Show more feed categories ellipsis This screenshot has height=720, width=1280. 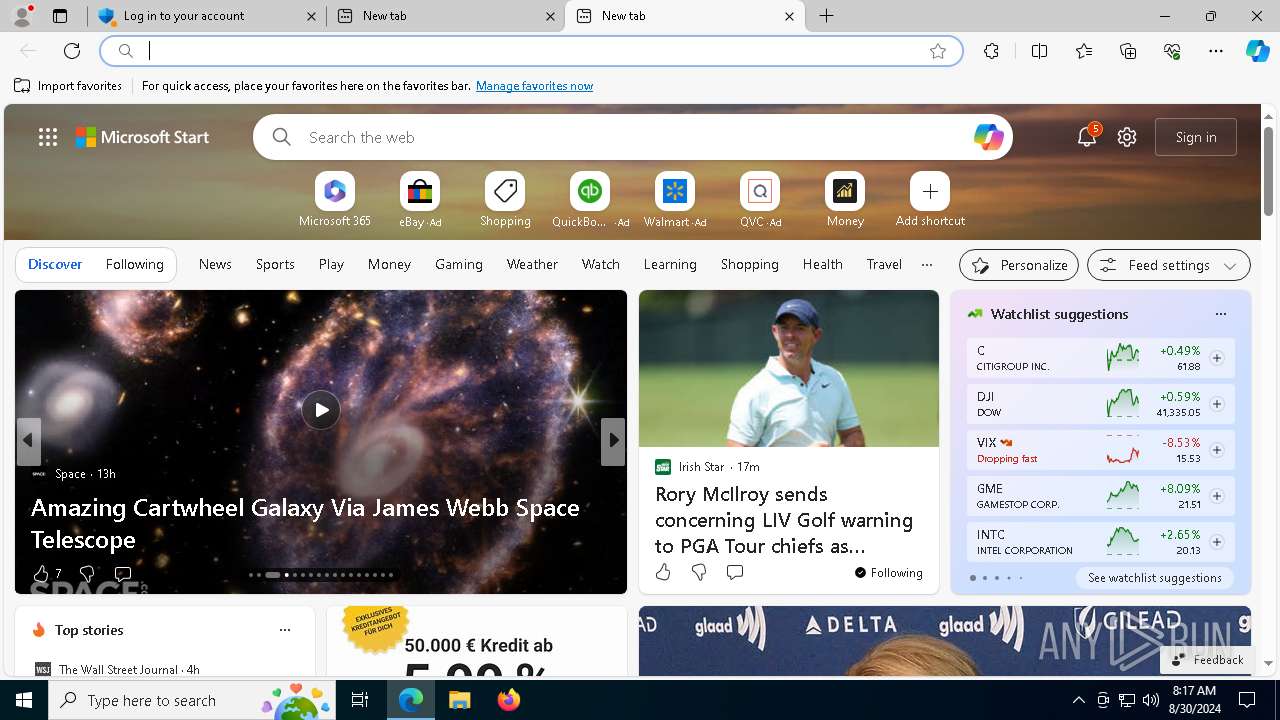(x=927, y=265)
